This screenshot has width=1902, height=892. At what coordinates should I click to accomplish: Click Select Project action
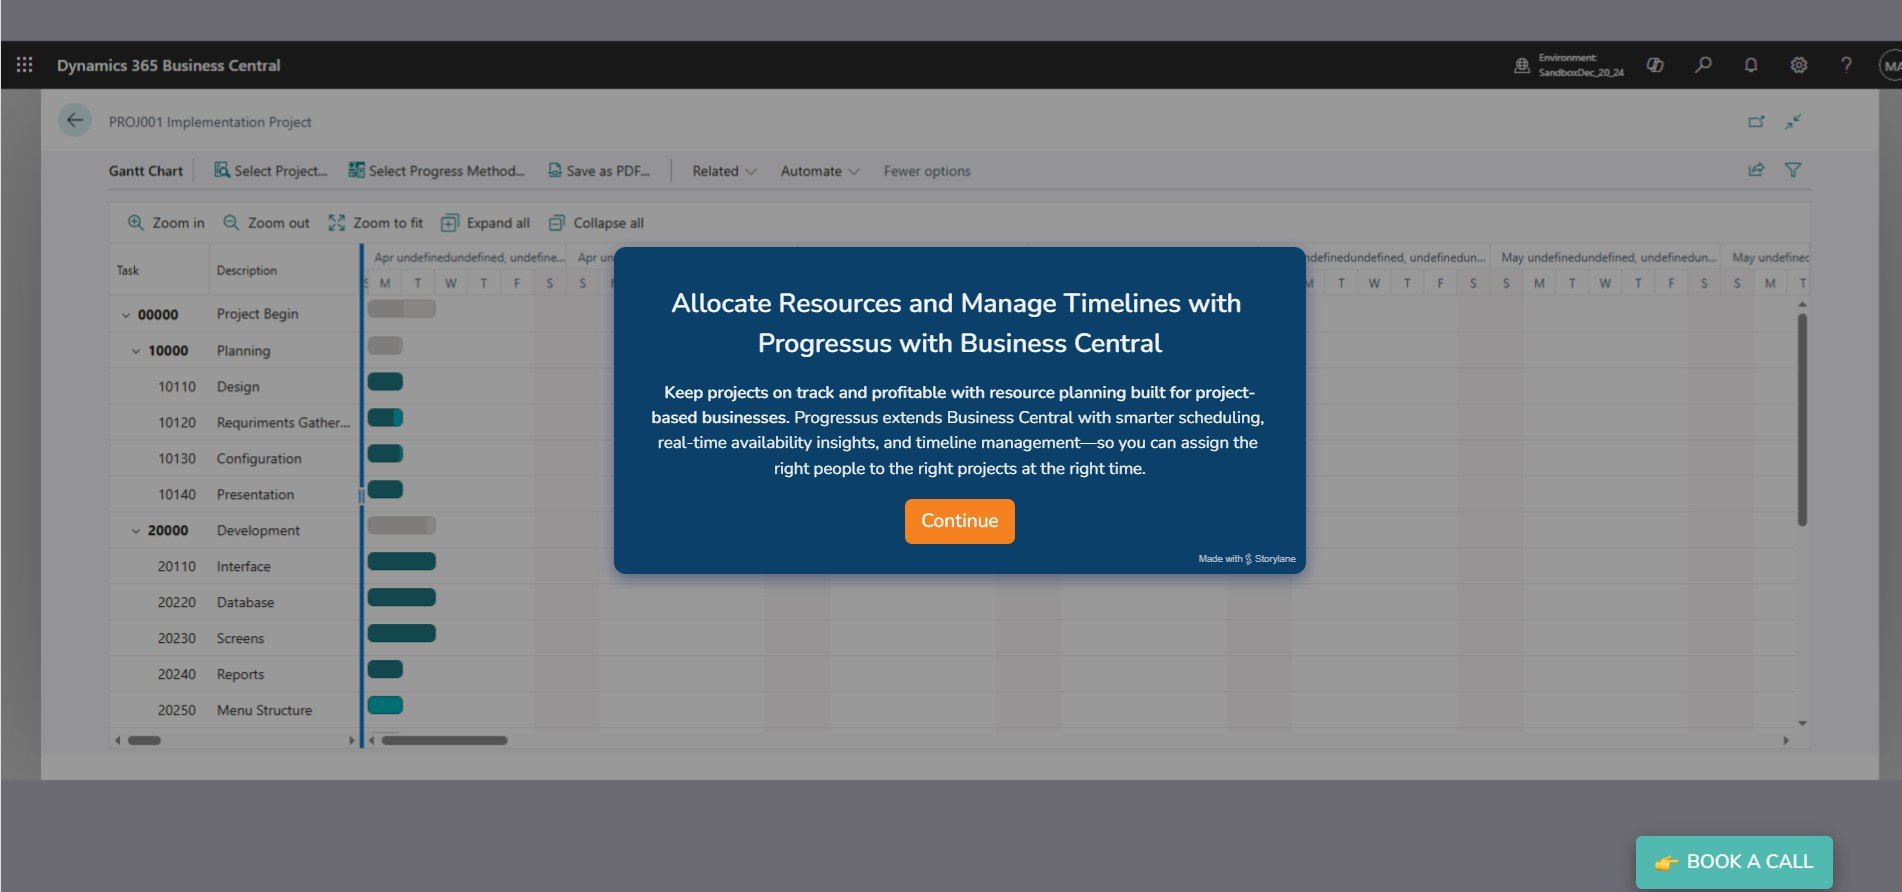coord(270,171)
